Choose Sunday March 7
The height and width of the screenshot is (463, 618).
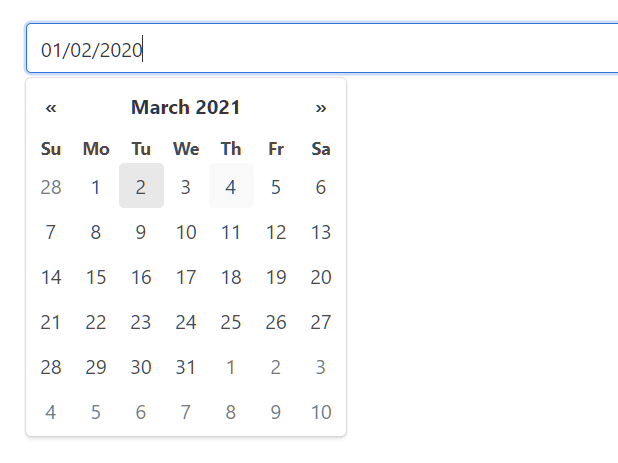(51, 232)
